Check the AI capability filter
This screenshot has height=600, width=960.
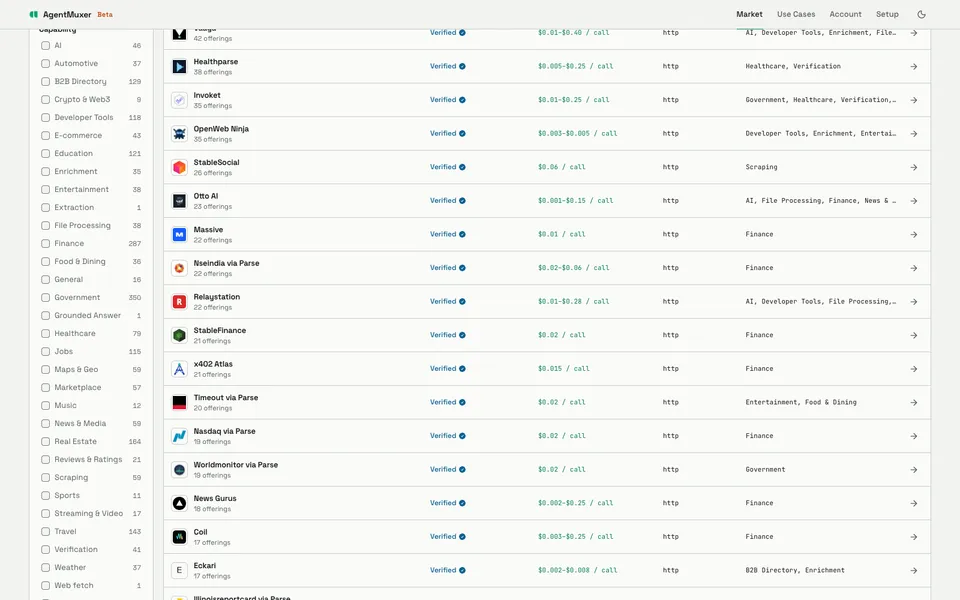point(45,45)
